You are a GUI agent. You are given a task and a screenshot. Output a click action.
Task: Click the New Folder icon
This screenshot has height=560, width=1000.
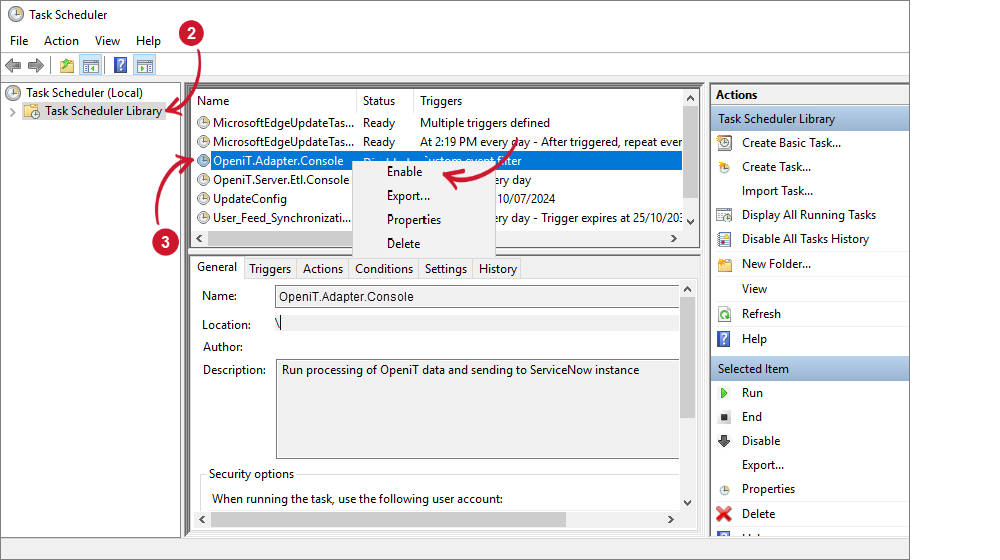pos(724,265)
